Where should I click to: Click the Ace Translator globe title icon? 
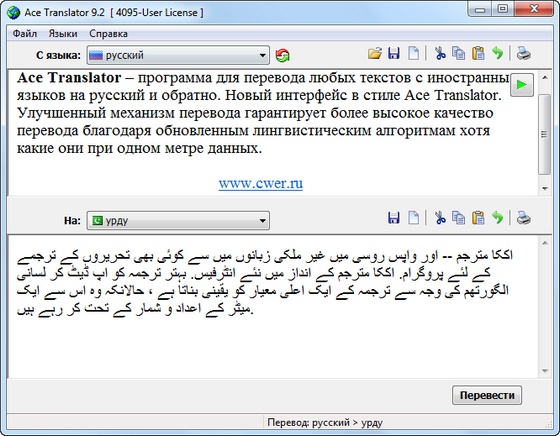tap(14, 12)
